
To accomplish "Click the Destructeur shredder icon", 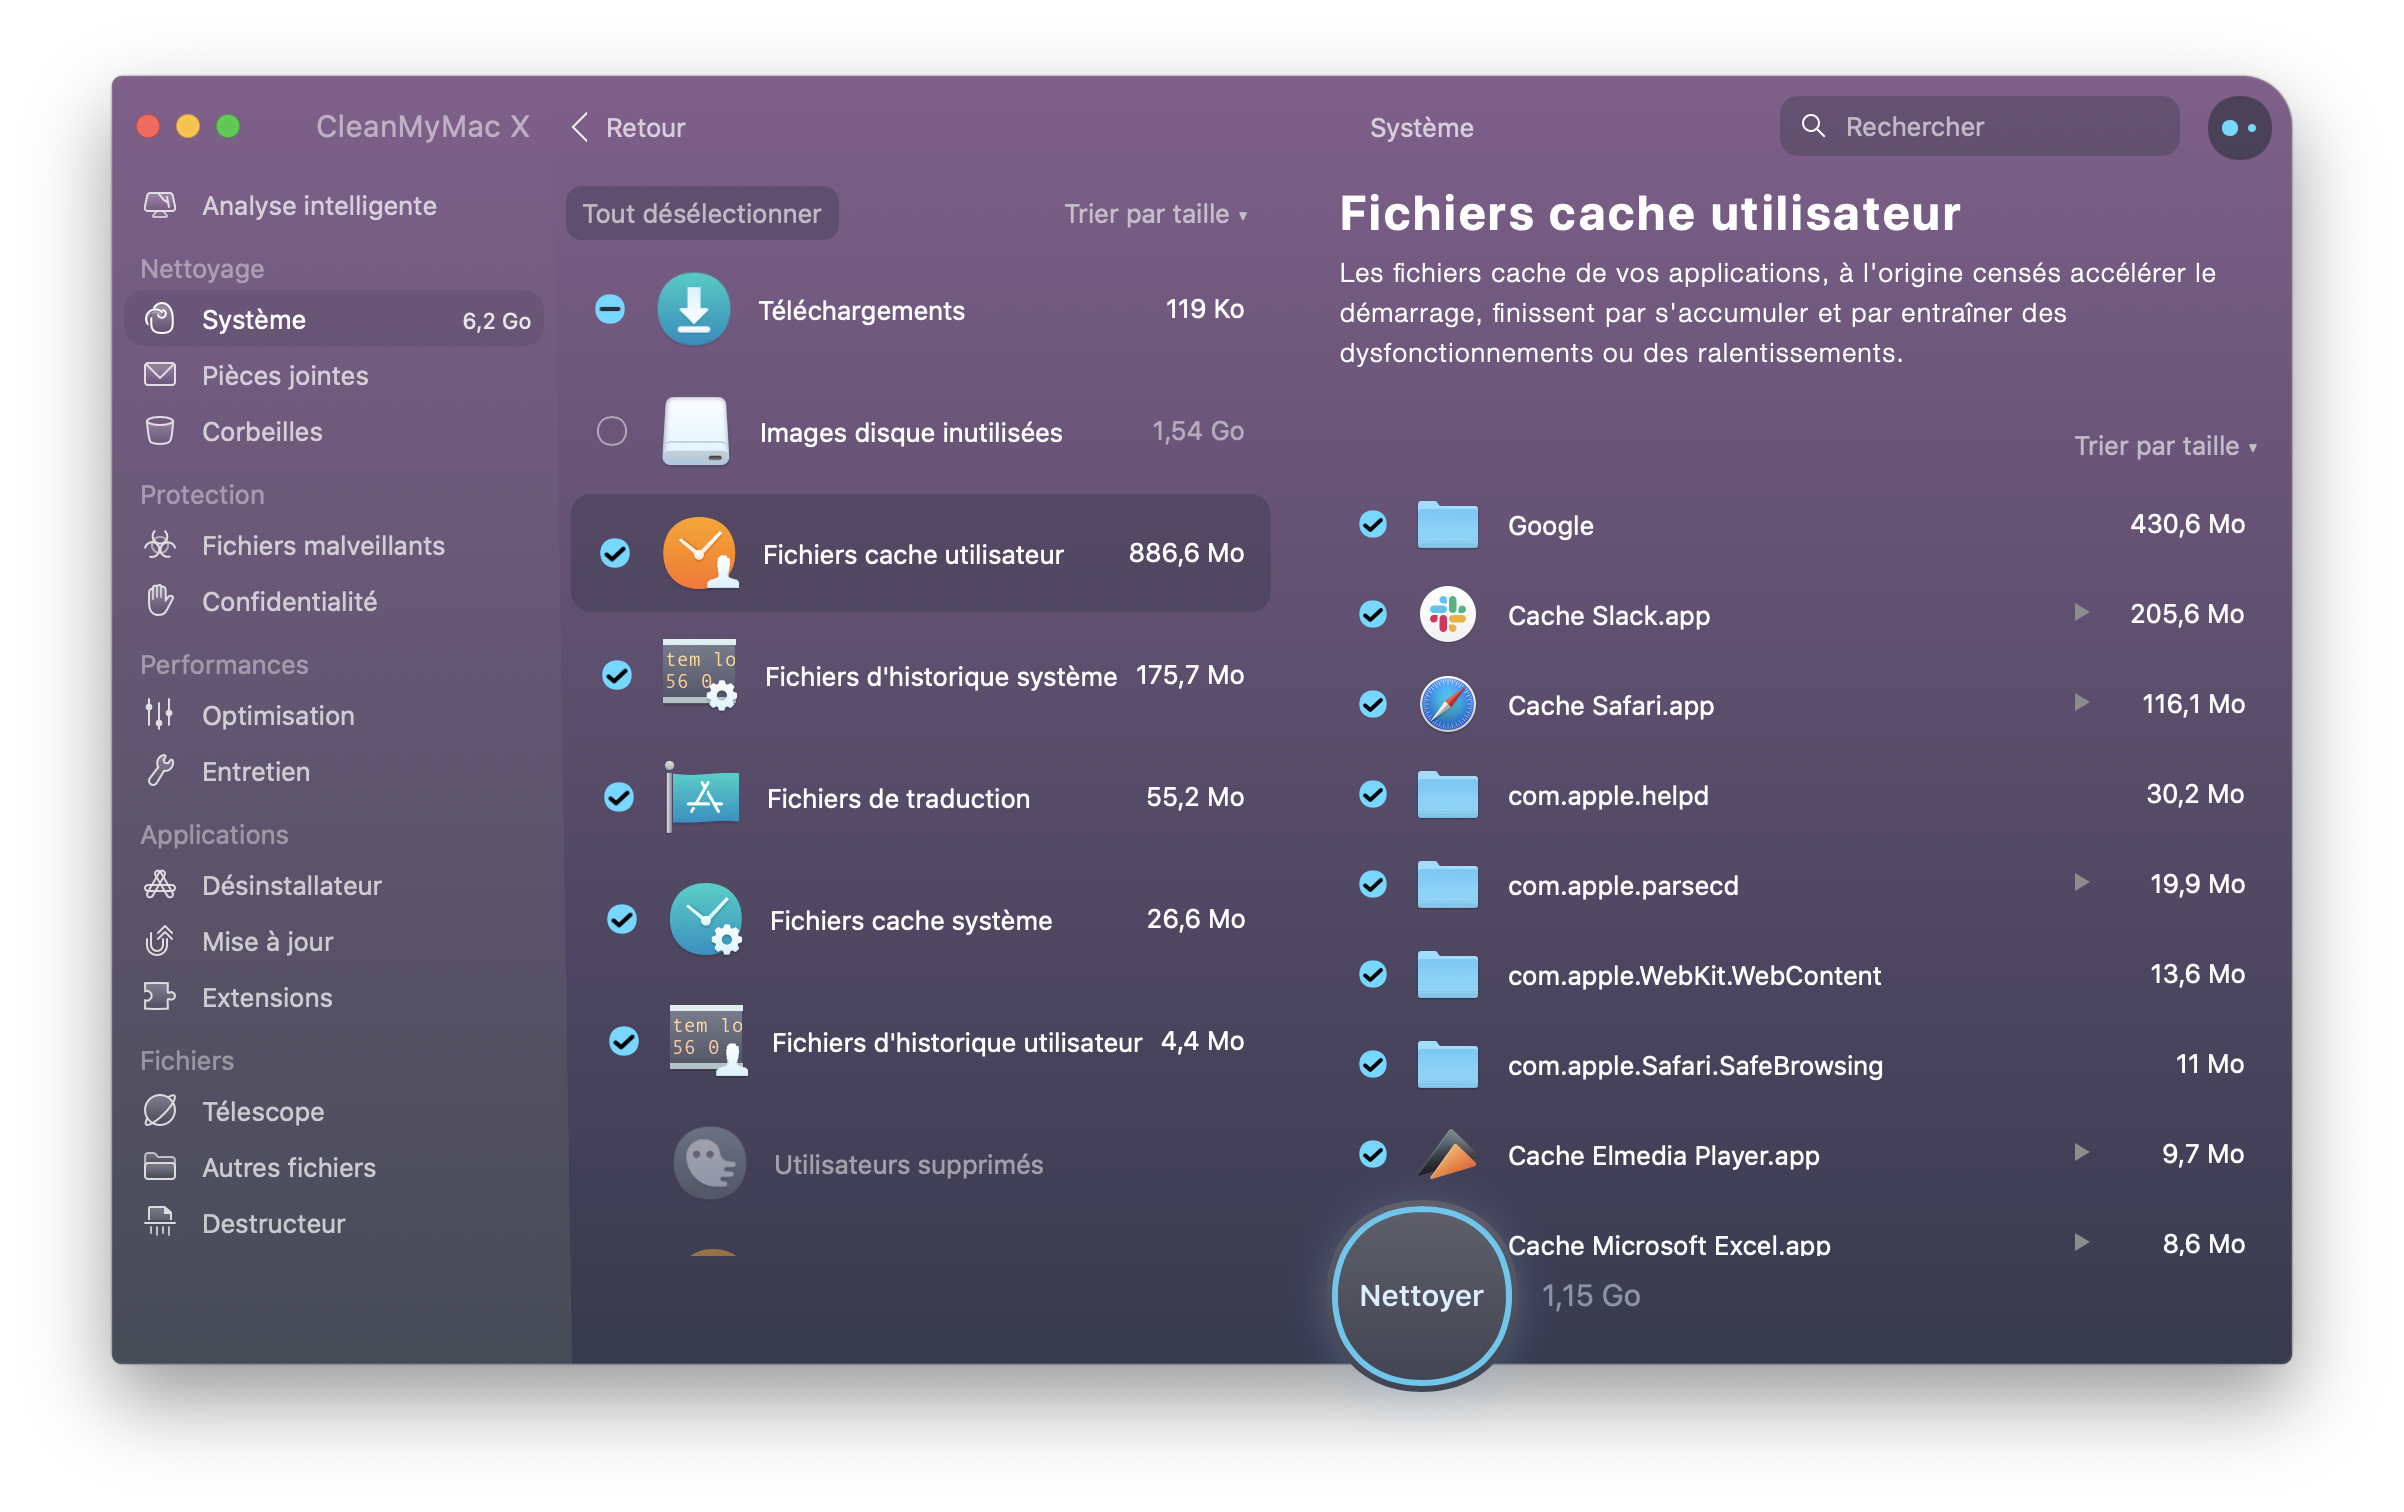I will tap(159, 1223).
